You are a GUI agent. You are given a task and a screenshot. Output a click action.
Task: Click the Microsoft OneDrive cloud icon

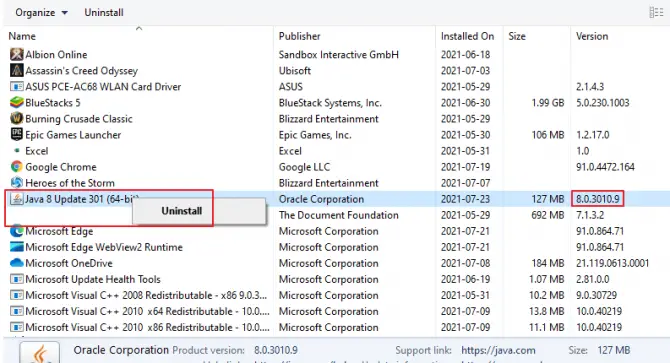[16, 263]
